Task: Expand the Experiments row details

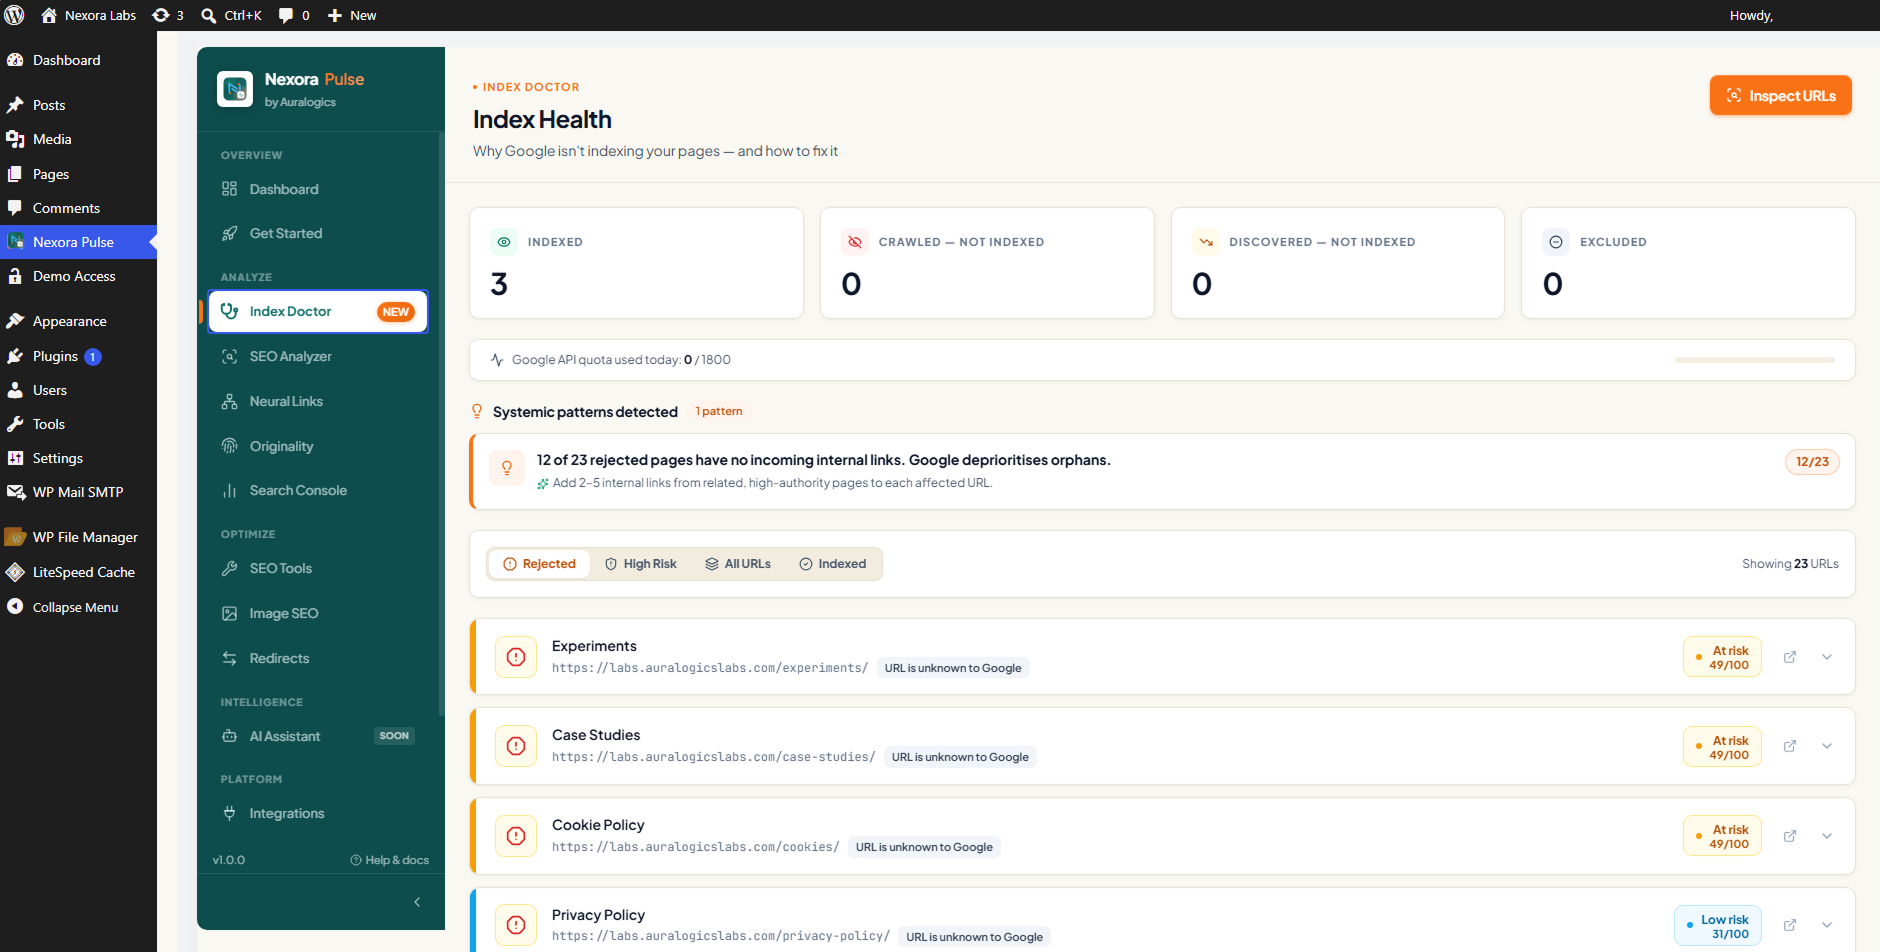Action: (x=1827, y=657)
